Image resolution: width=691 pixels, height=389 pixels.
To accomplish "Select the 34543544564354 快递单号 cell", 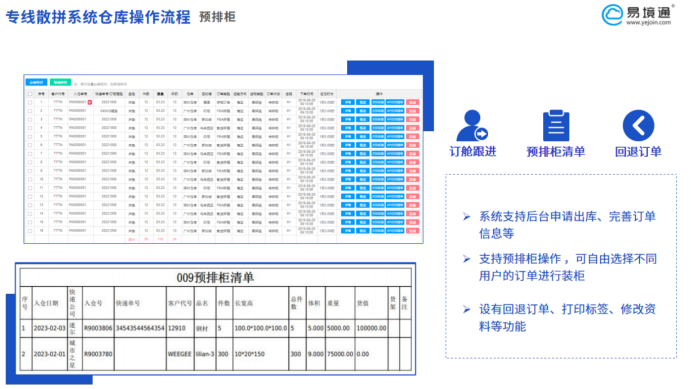I will point(140,328).
